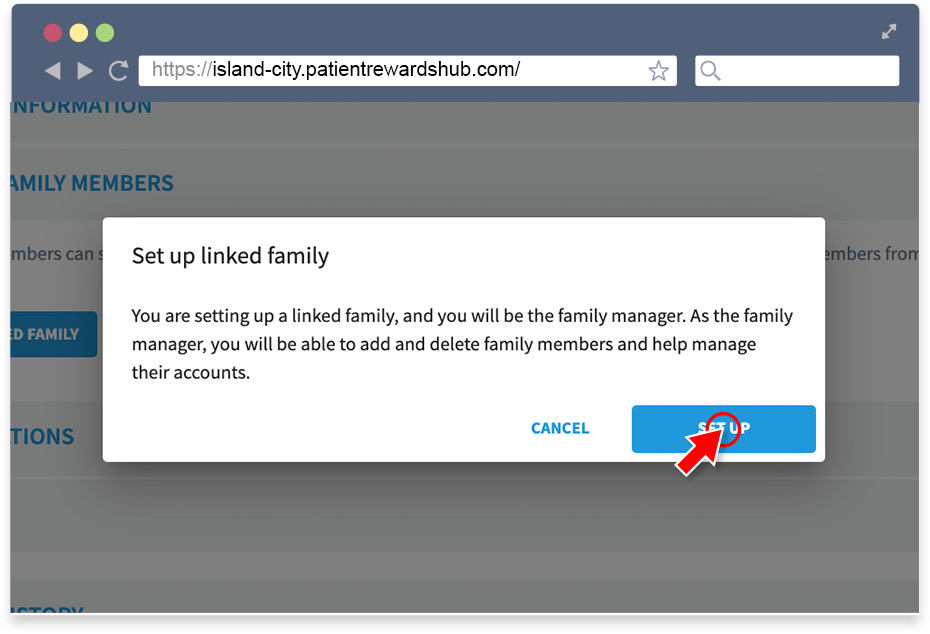Dismiss the dialog with CANCEL
930x634 pixels.
560,428
